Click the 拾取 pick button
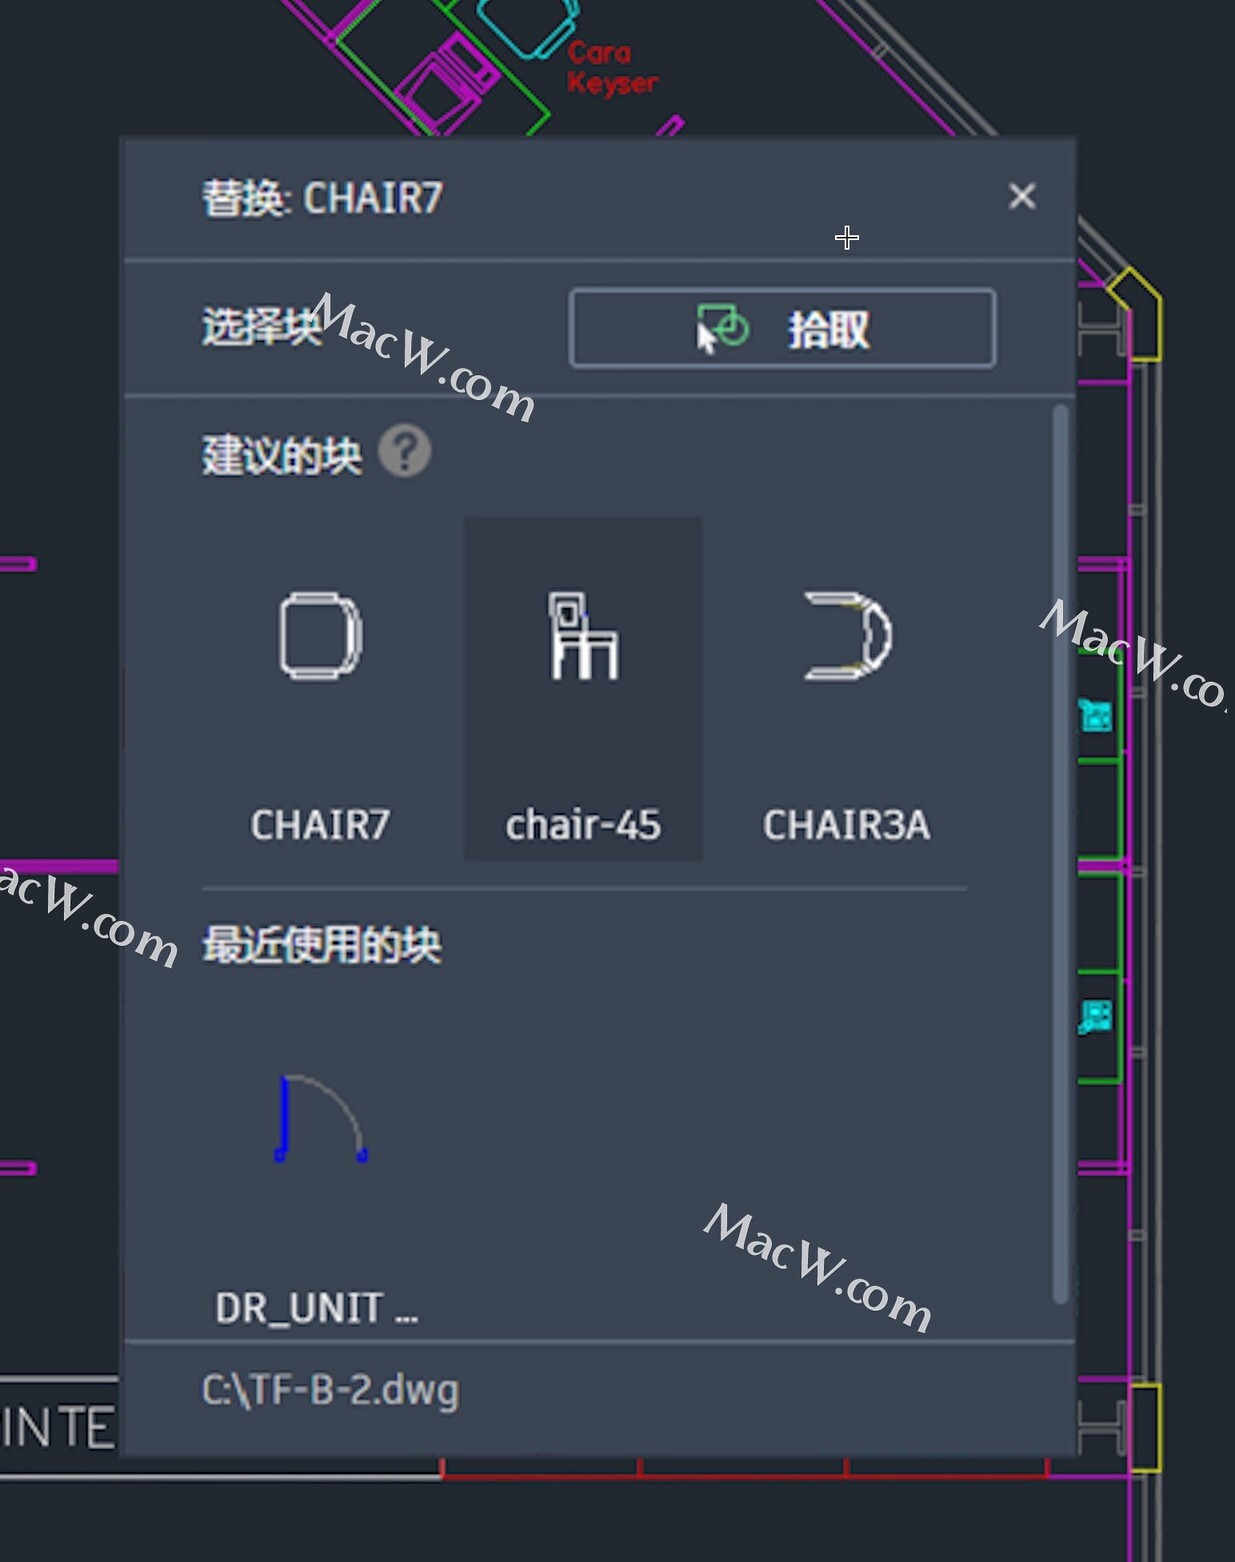The height and width of the screenshot is (1562, 1235). [782, 329]
